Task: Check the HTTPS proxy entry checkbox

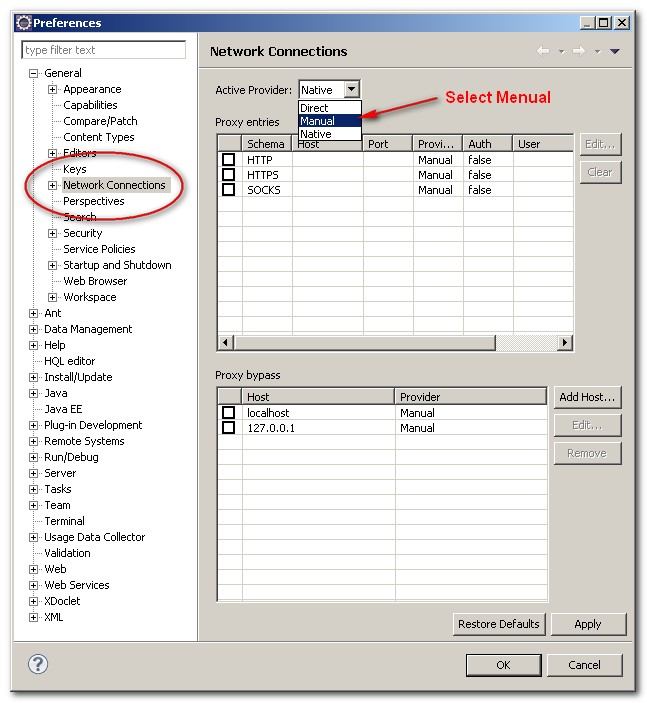Action: [228, 174]
